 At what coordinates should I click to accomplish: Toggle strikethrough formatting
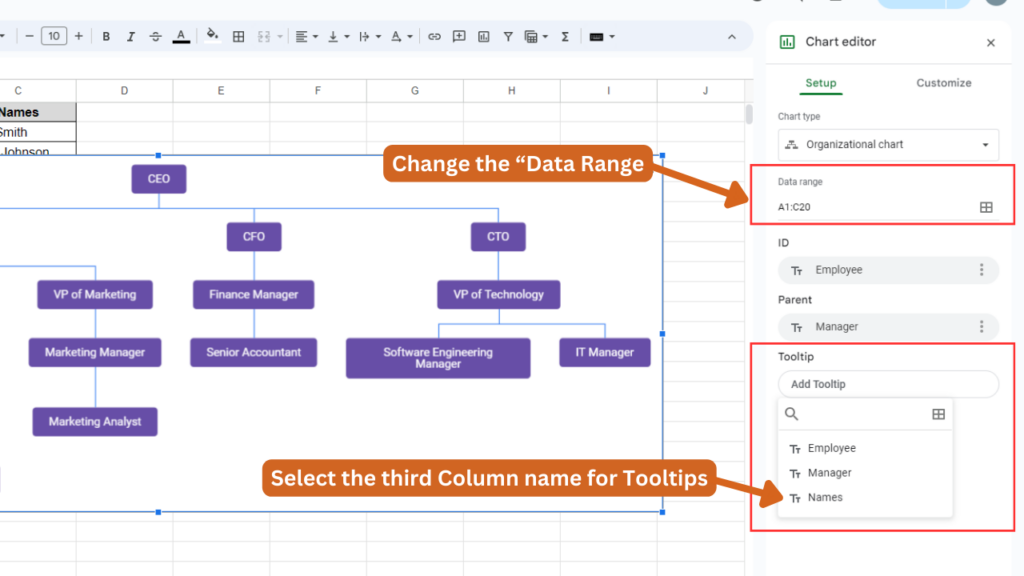(155, 36)
